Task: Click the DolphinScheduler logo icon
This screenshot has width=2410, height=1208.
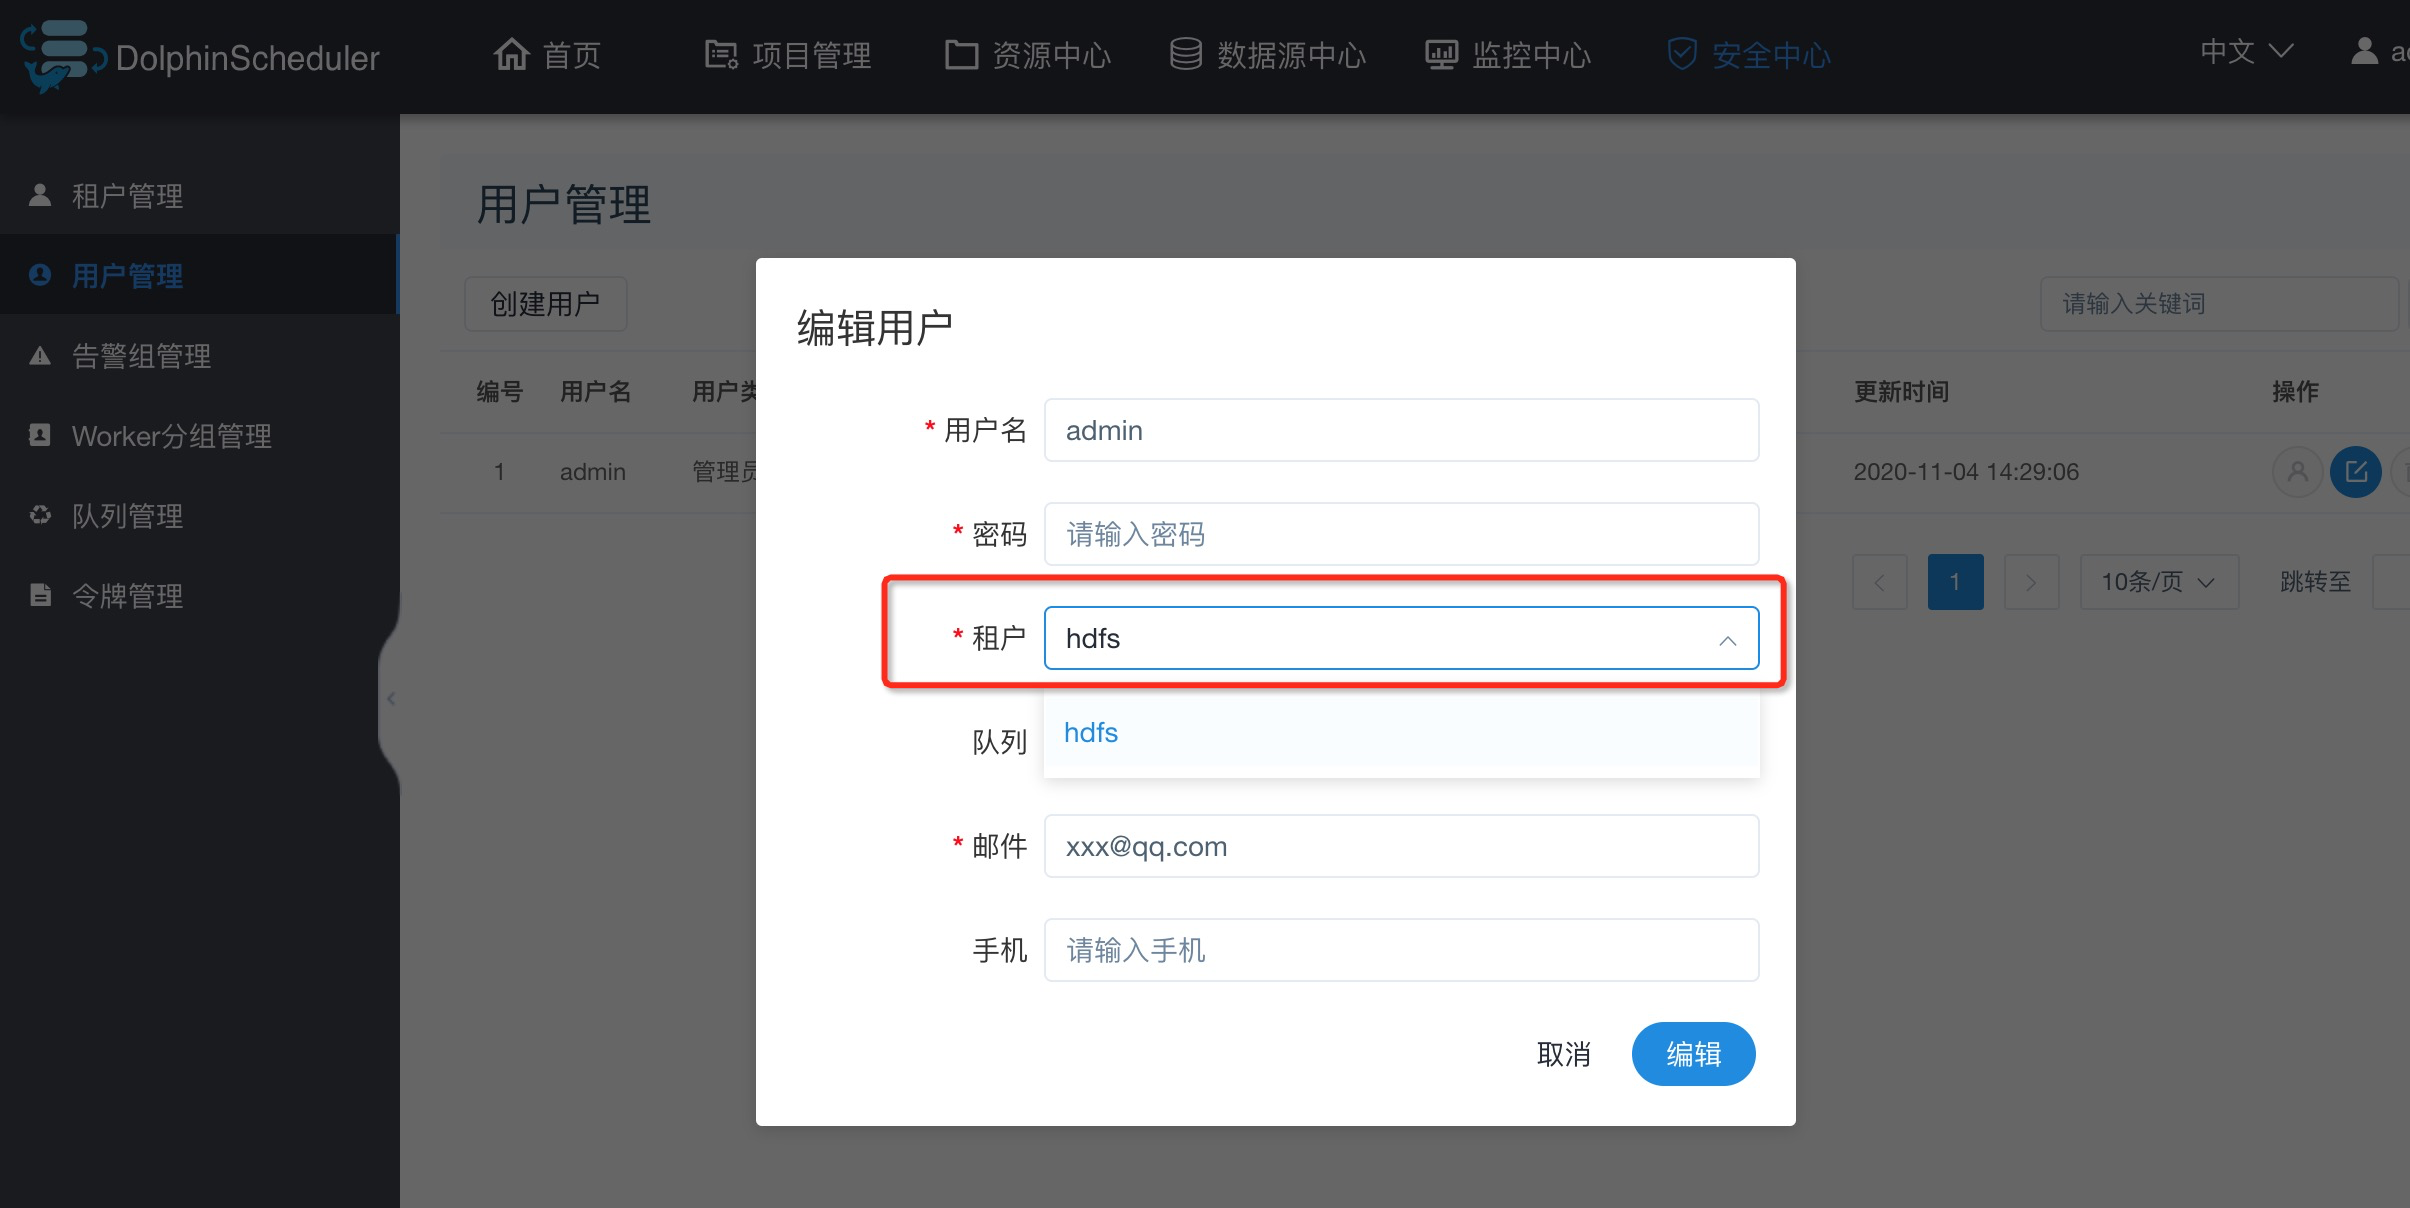Action: point(62,56)
